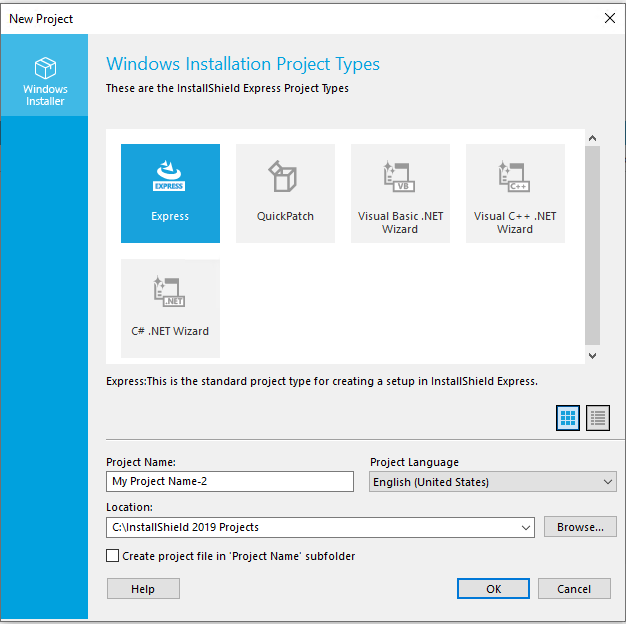Click the project types scroll up arrow
This screenshot has width=626, height=624.
(592, 138)
